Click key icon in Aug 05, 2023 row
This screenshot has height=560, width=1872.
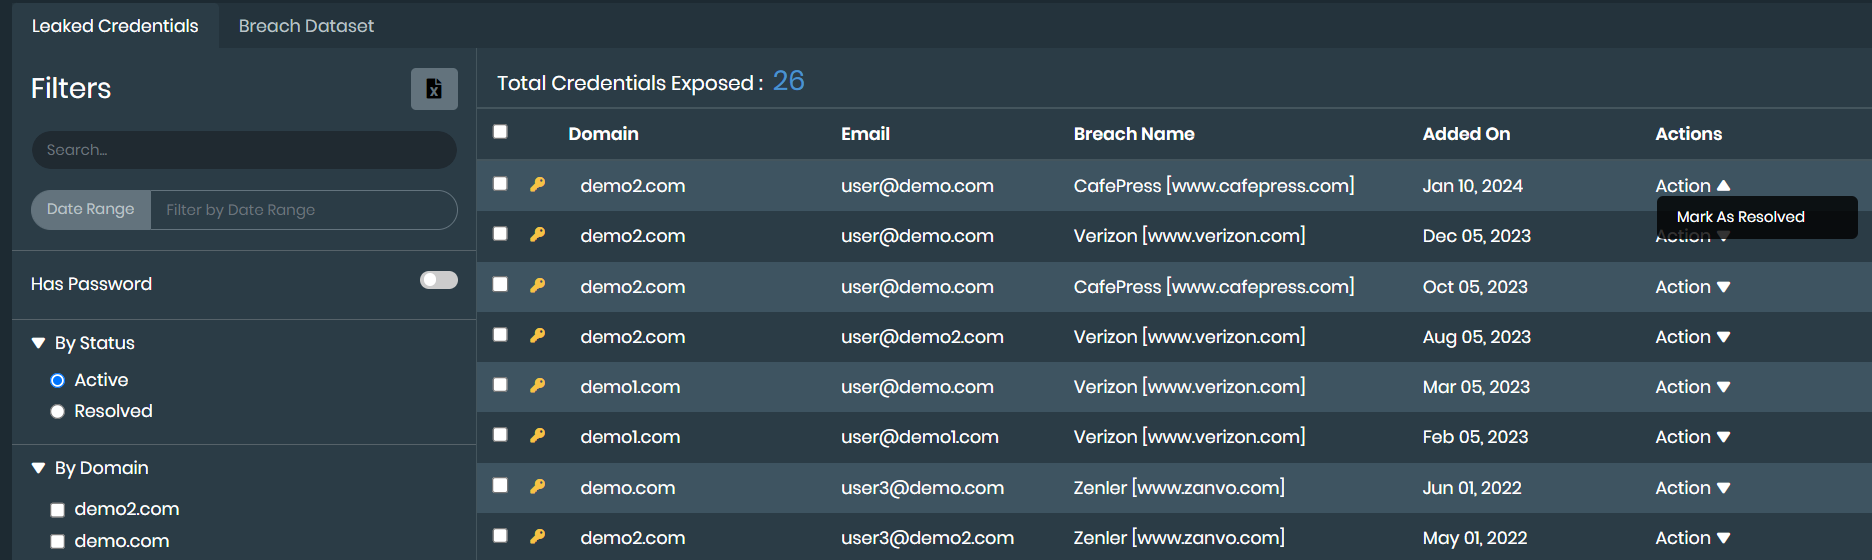click(x=538, y=335)
